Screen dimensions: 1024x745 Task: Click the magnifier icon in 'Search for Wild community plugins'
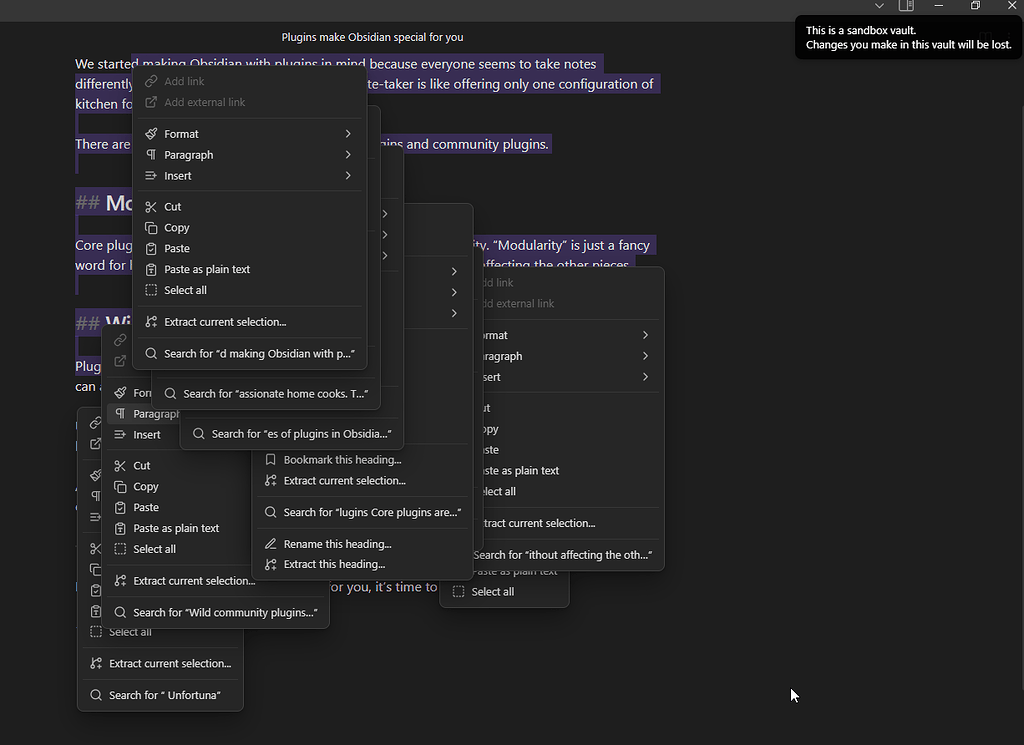(119, 612)
